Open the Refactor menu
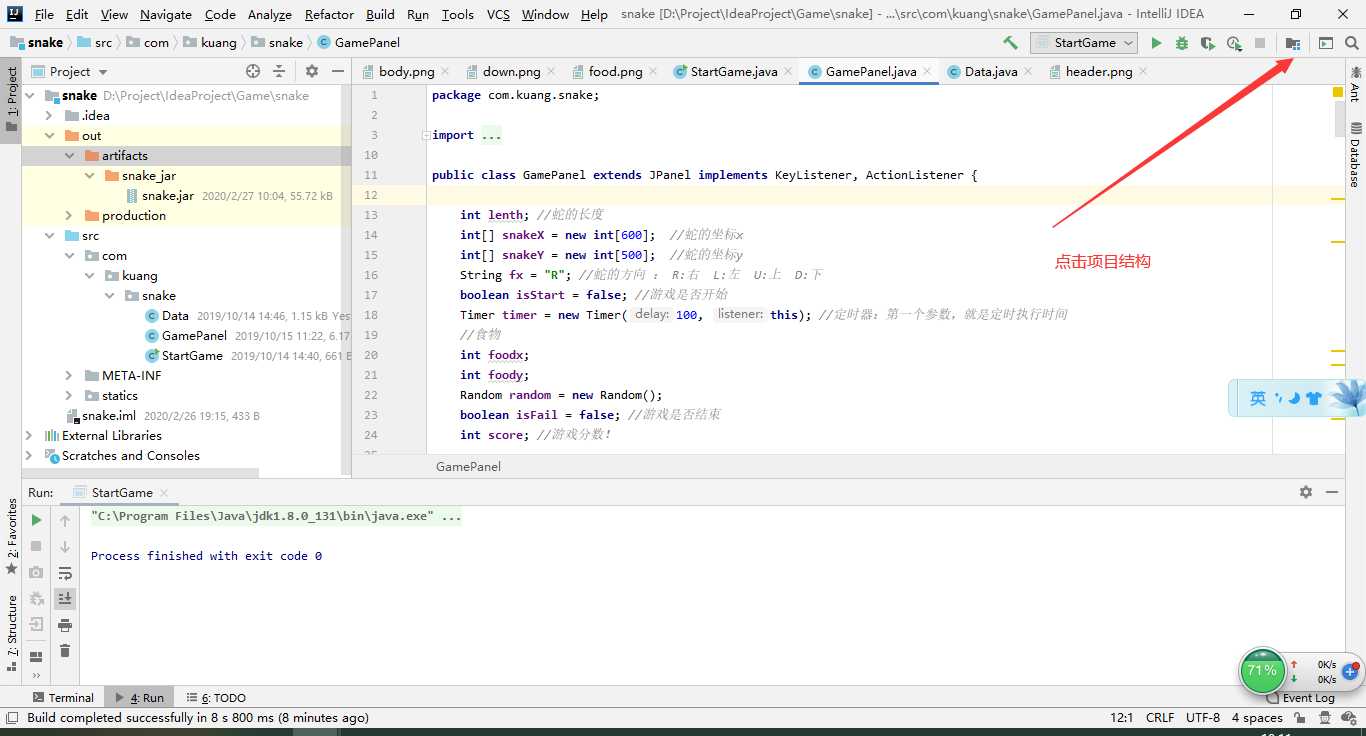This screenshot has height=736, width=1366. click(329, 14)
